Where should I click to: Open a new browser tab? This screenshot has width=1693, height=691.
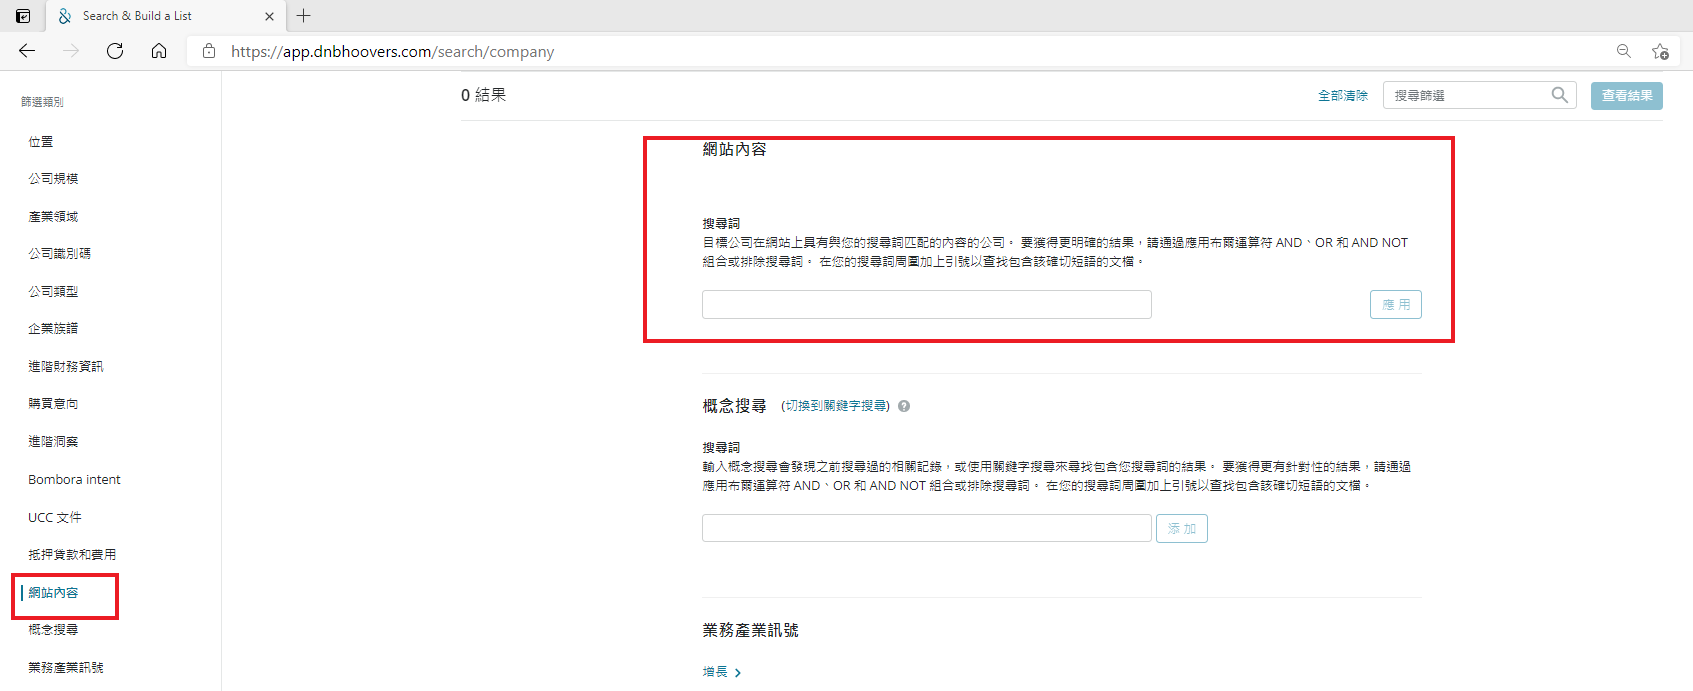pyautogui.click(x=304, y=16)
